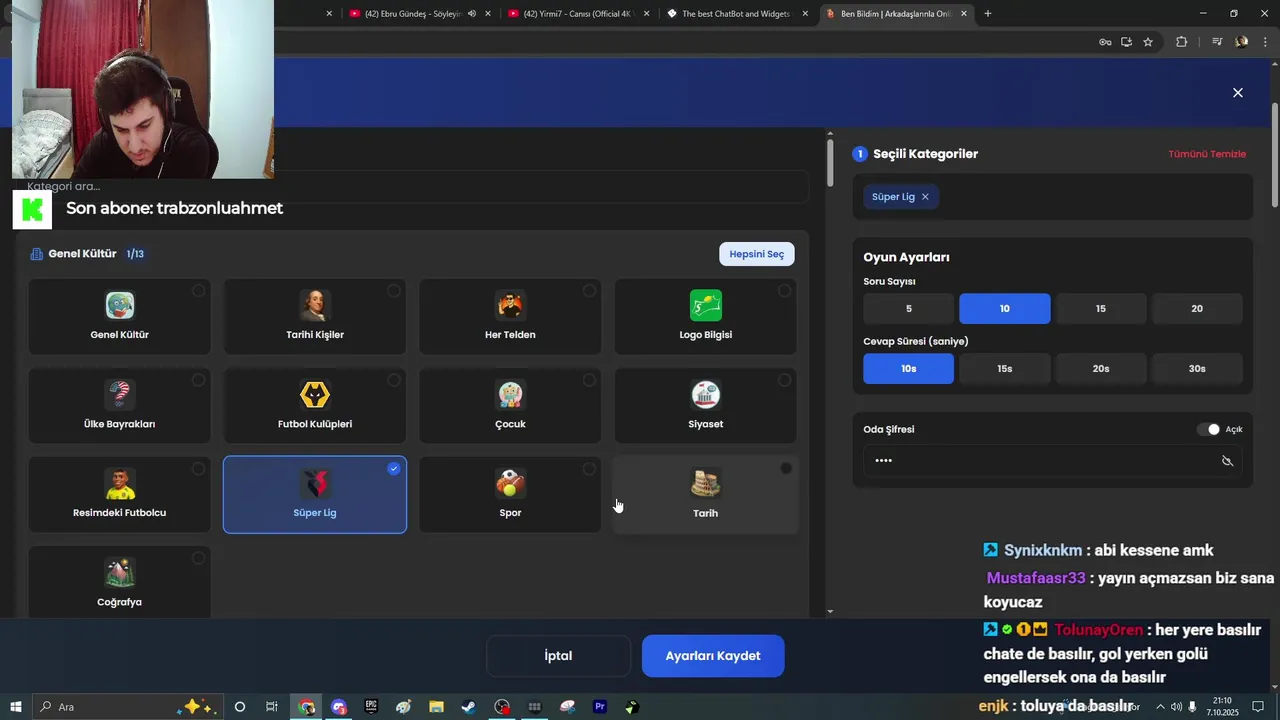Select the Futbol Kulüpleri wolf logo
The image size is (1280, 720).
point(315,394)
